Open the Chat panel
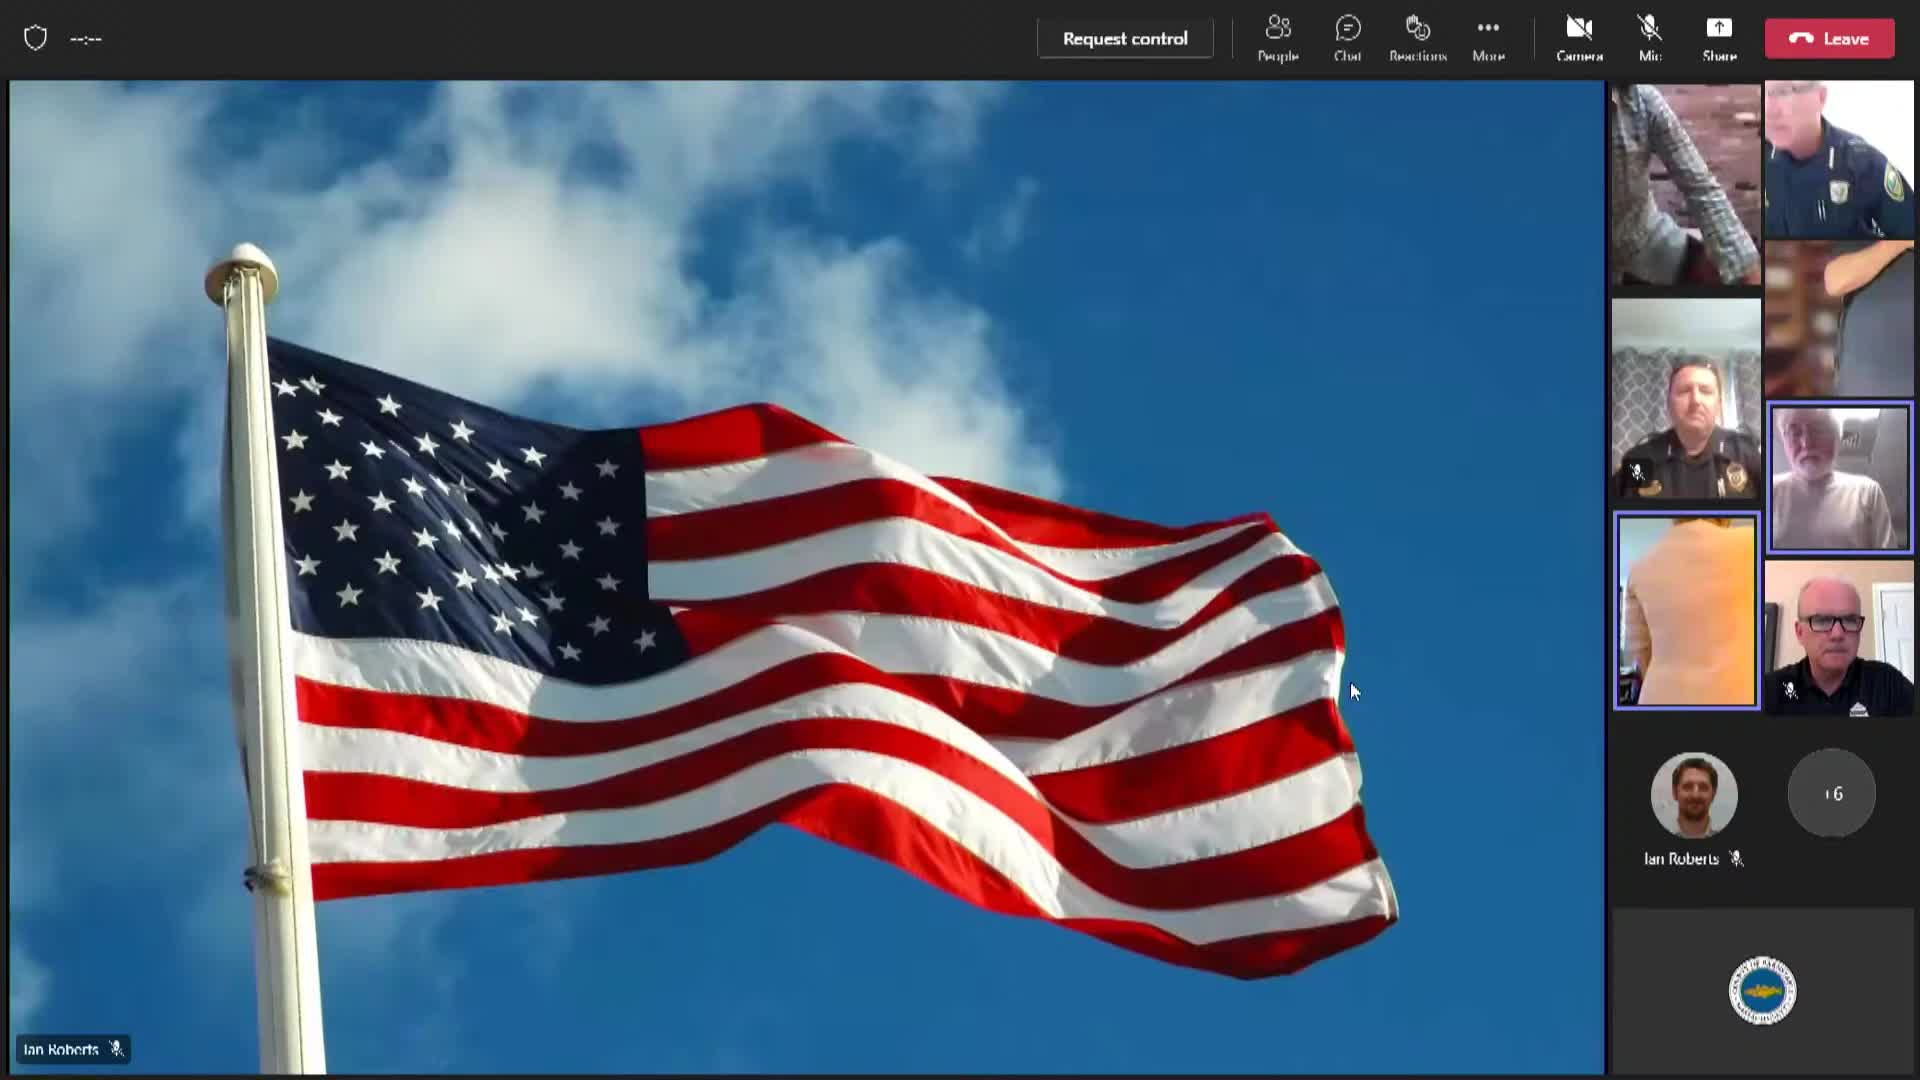 1347,38
